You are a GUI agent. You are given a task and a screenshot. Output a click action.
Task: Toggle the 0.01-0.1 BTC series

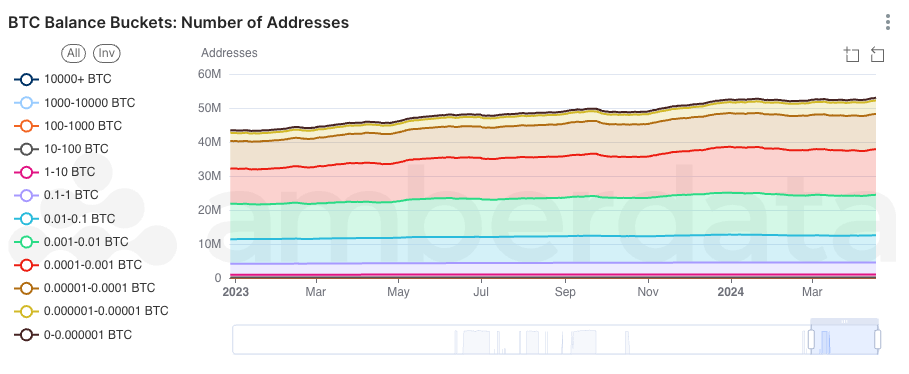(x=64, y=219)
